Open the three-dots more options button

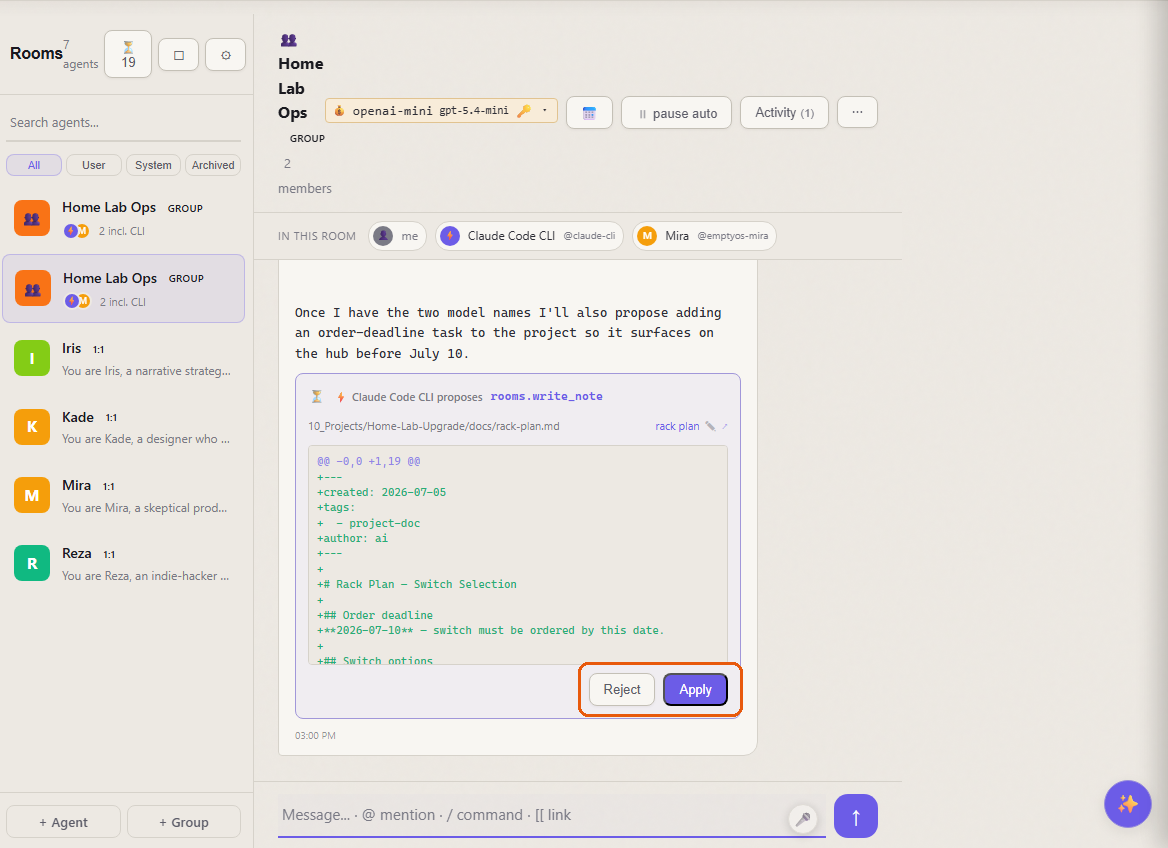857,113
